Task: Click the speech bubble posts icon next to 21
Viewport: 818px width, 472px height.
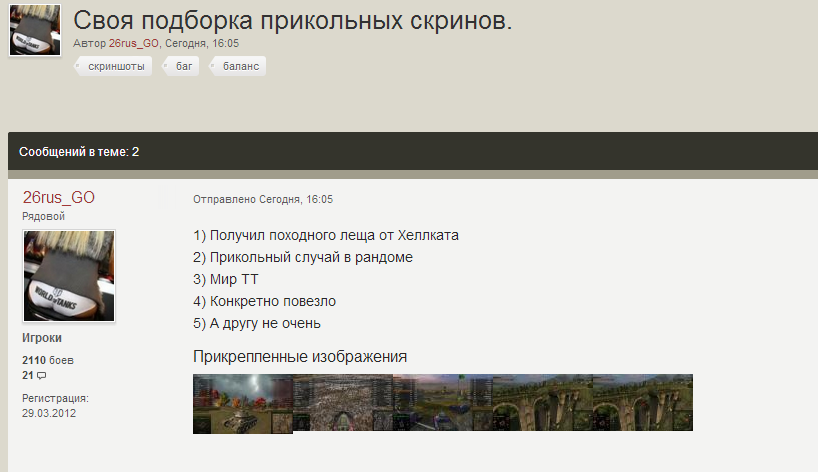Action: coord(42,376)
